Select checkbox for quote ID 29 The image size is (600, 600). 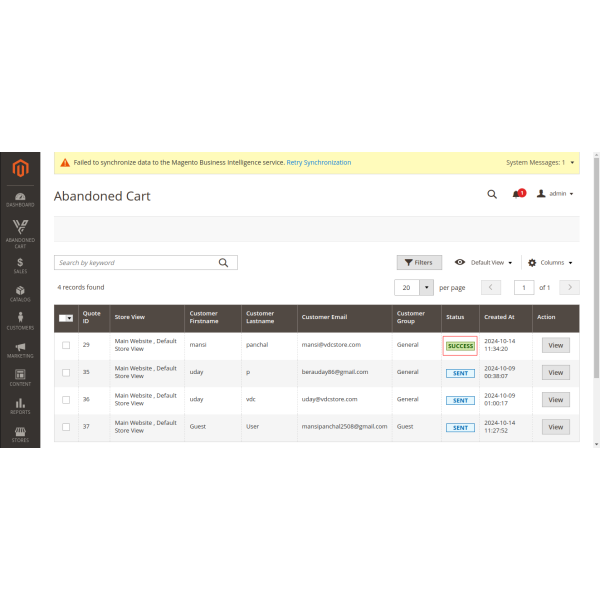66,345
